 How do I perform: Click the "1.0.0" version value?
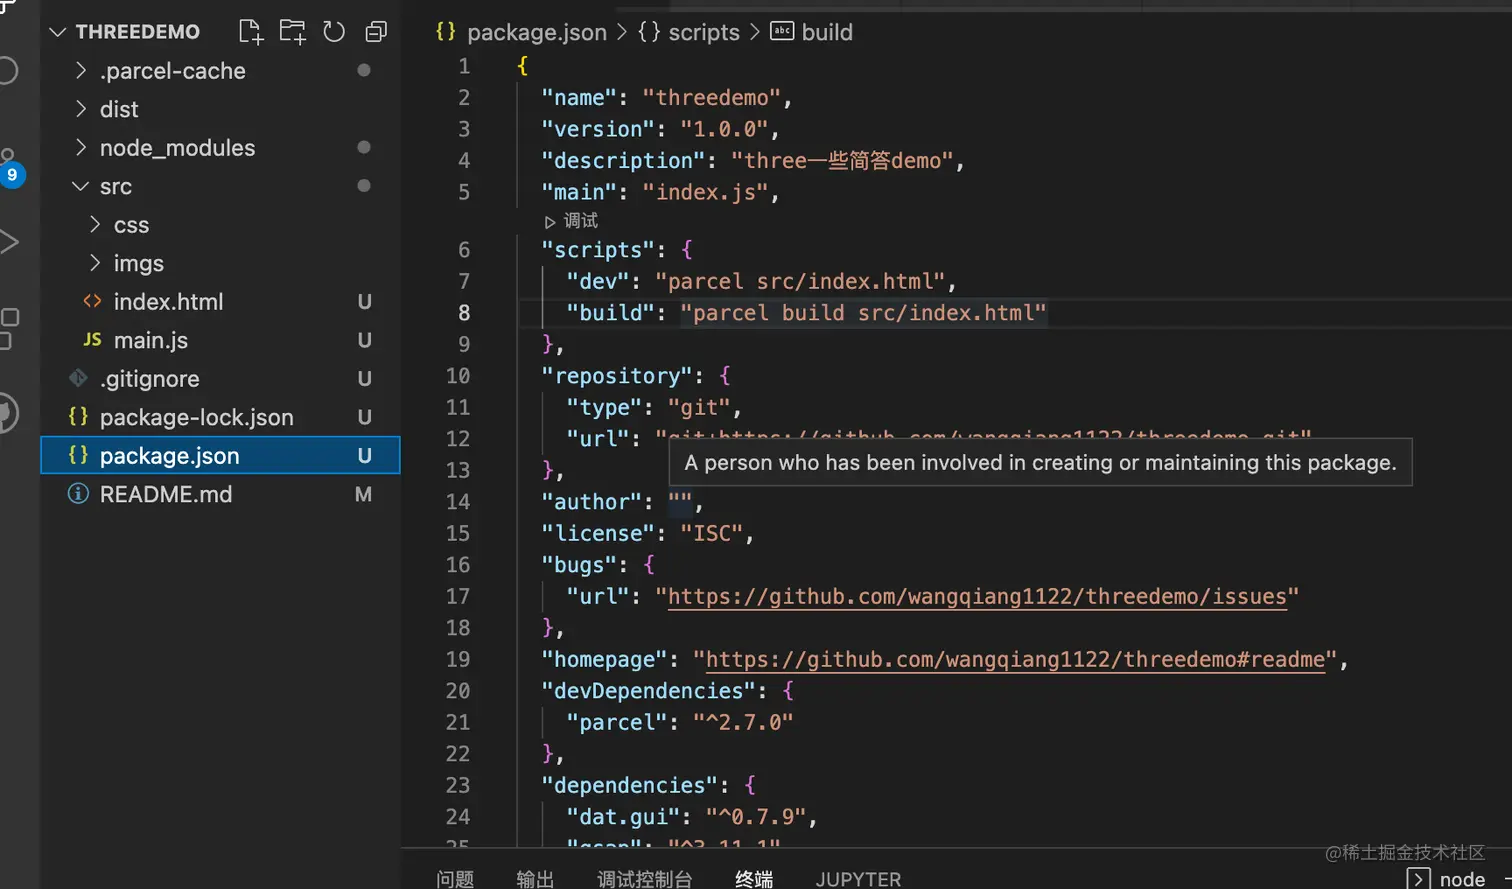pyautogui.click(x=724, y=129)
